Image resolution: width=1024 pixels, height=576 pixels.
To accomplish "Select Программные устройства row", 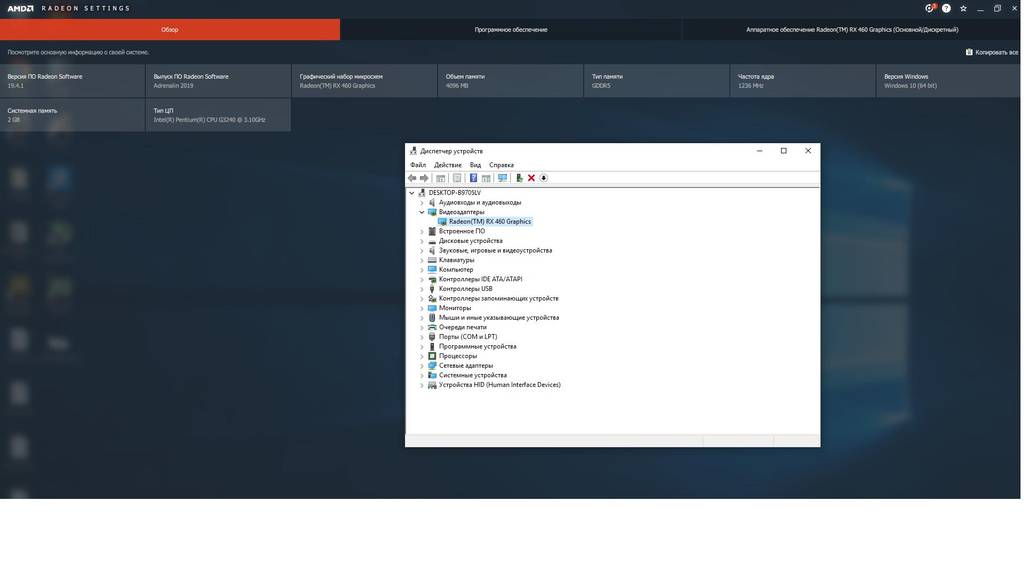I will [x=477, y=347].
